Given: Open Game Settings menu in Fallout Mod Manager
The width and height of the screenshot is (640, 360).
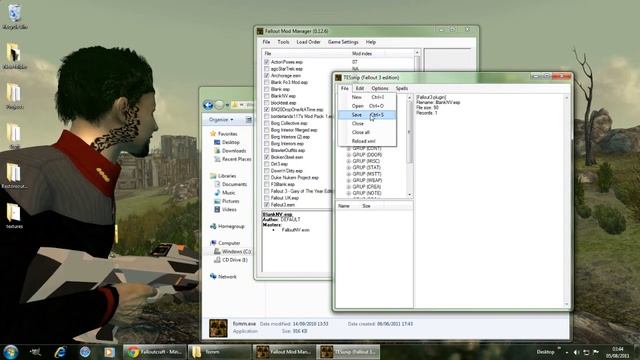Looking at the screenshot, I should point(343,42).
